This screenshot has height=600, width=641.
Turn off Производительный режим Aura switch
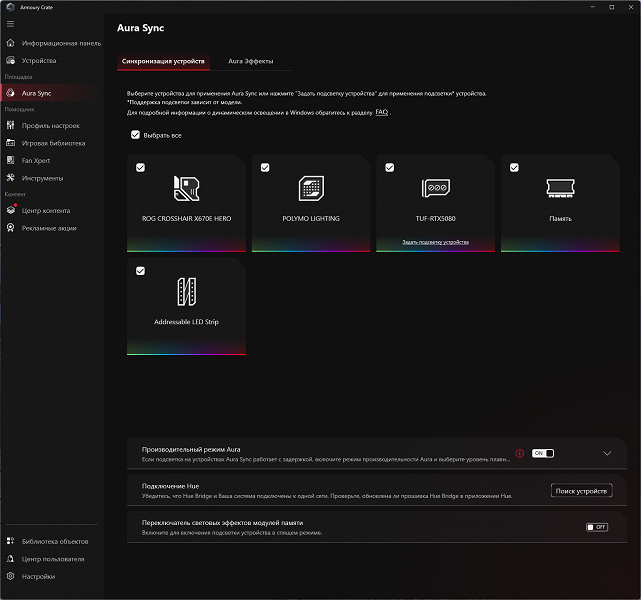pyautogui.click(x=543, y=453)
